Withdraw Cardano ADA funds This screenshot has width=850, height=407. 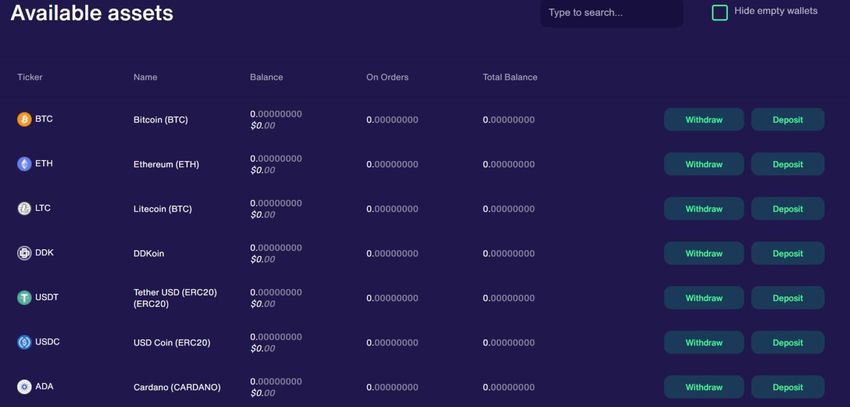(x=704, y=387)
